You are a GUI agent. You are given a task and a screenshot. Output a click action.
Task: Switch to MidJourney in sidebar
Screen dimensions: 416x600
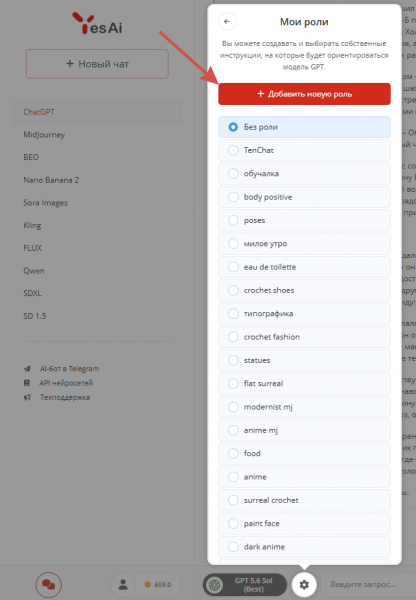pyautogui.click(x=44, y=135)
